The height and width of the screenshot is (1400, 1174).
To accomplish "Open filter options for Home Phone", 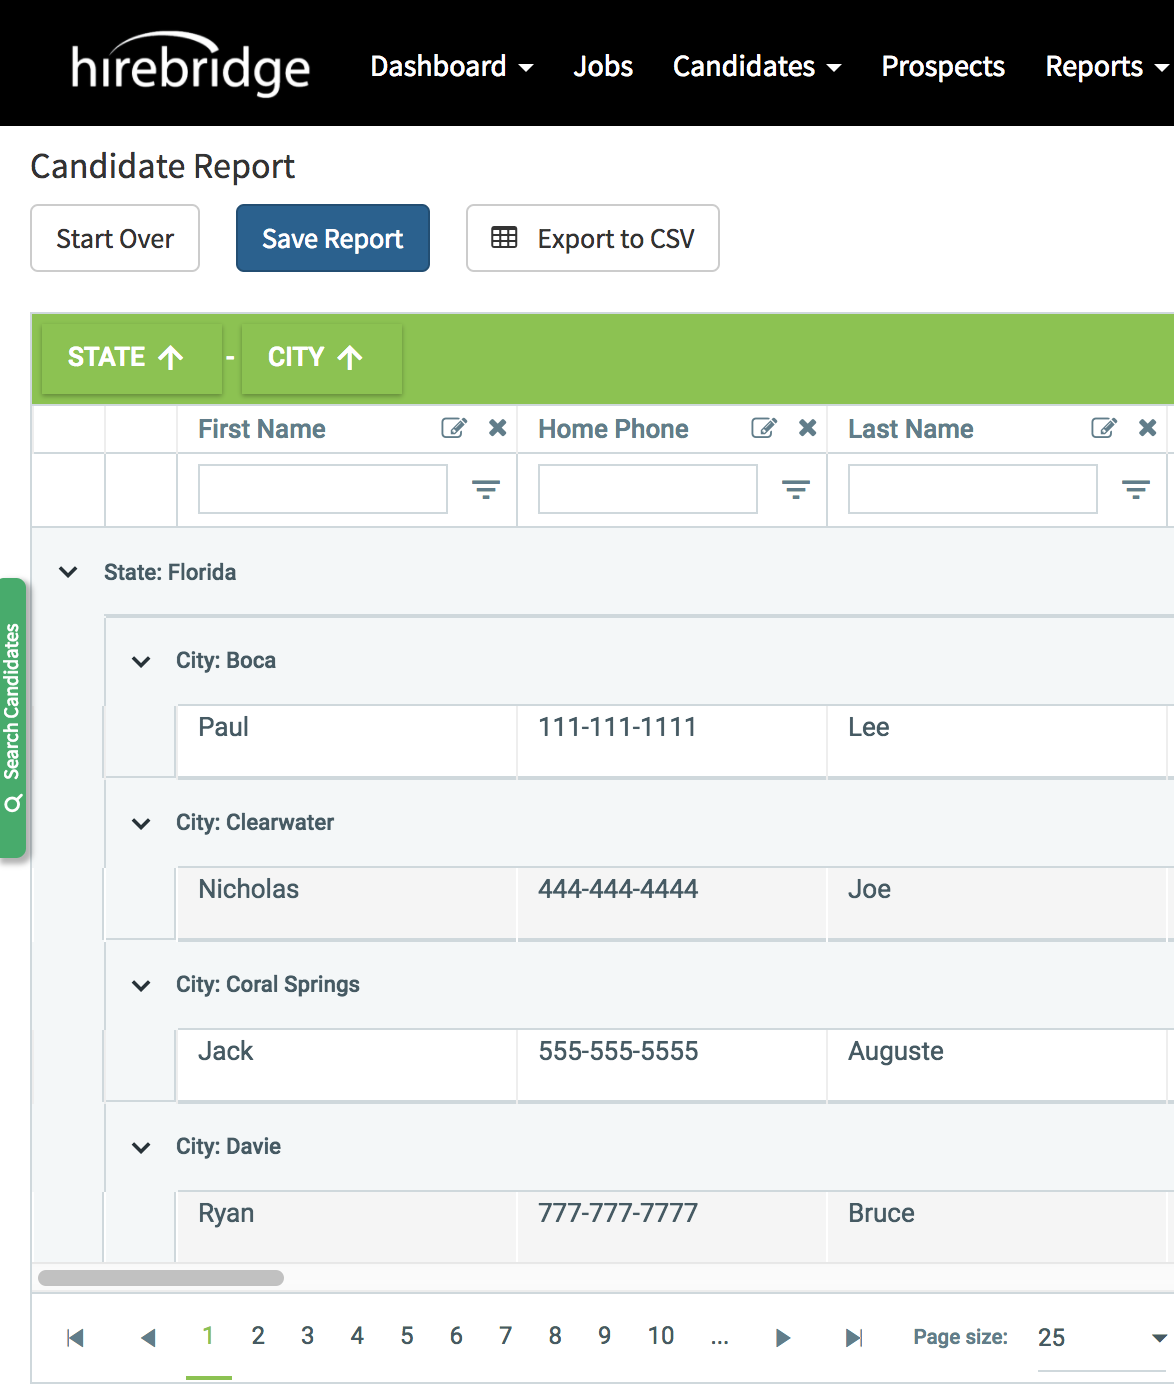I will tap(796, 489).
